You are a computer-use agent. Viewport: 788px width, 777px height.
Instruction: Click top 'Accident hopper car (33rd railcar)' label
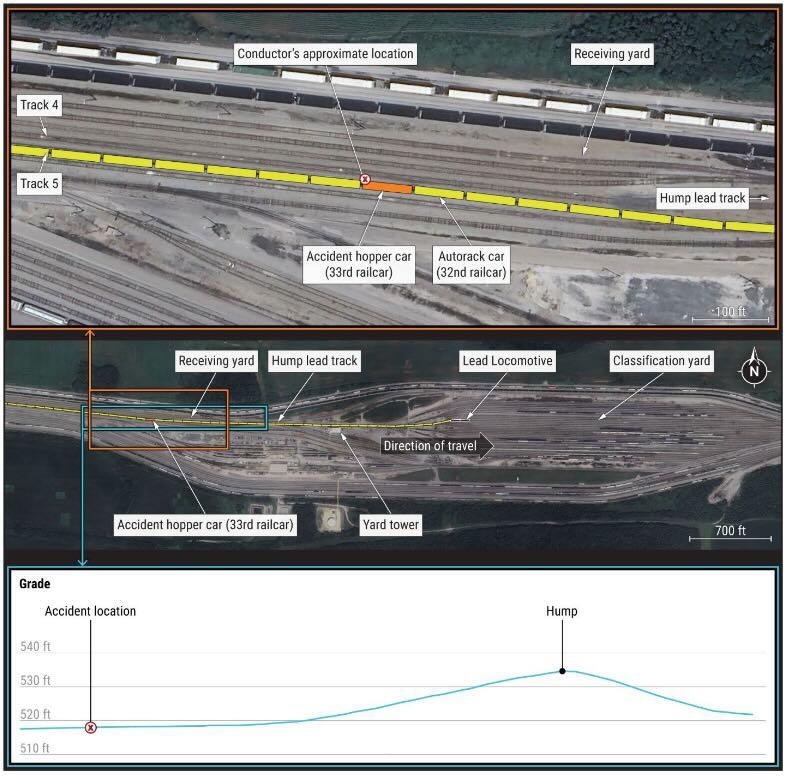point(359,264)
